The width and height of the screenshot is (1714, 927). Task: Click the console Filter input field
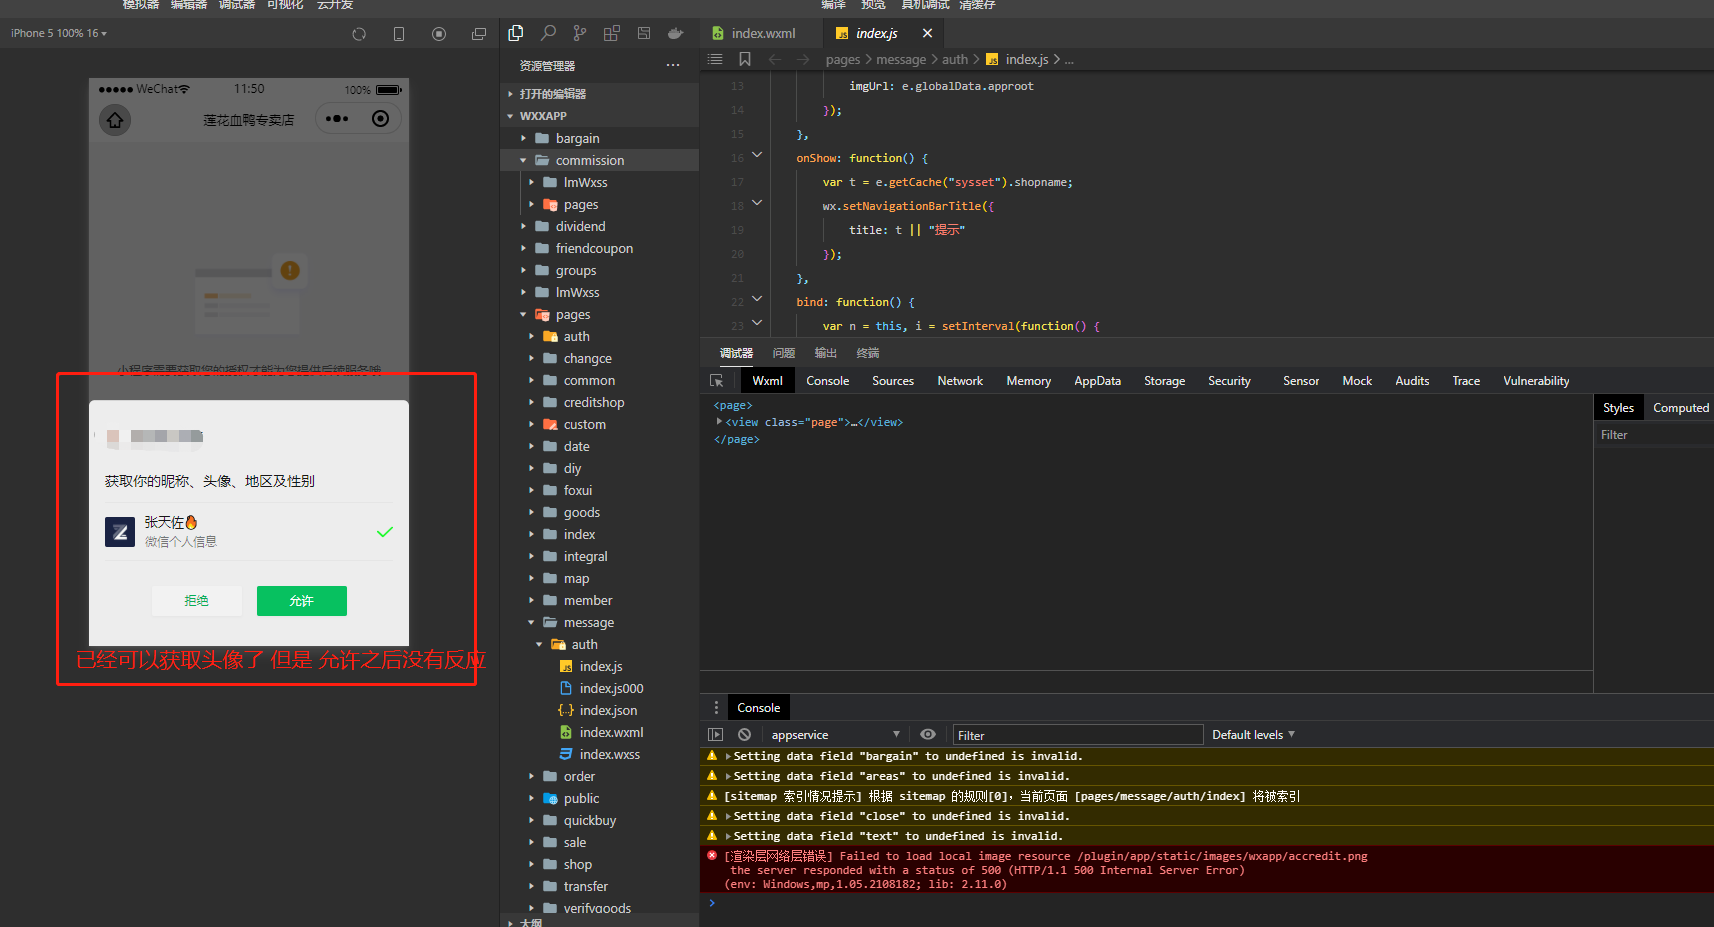point(1076,735)
